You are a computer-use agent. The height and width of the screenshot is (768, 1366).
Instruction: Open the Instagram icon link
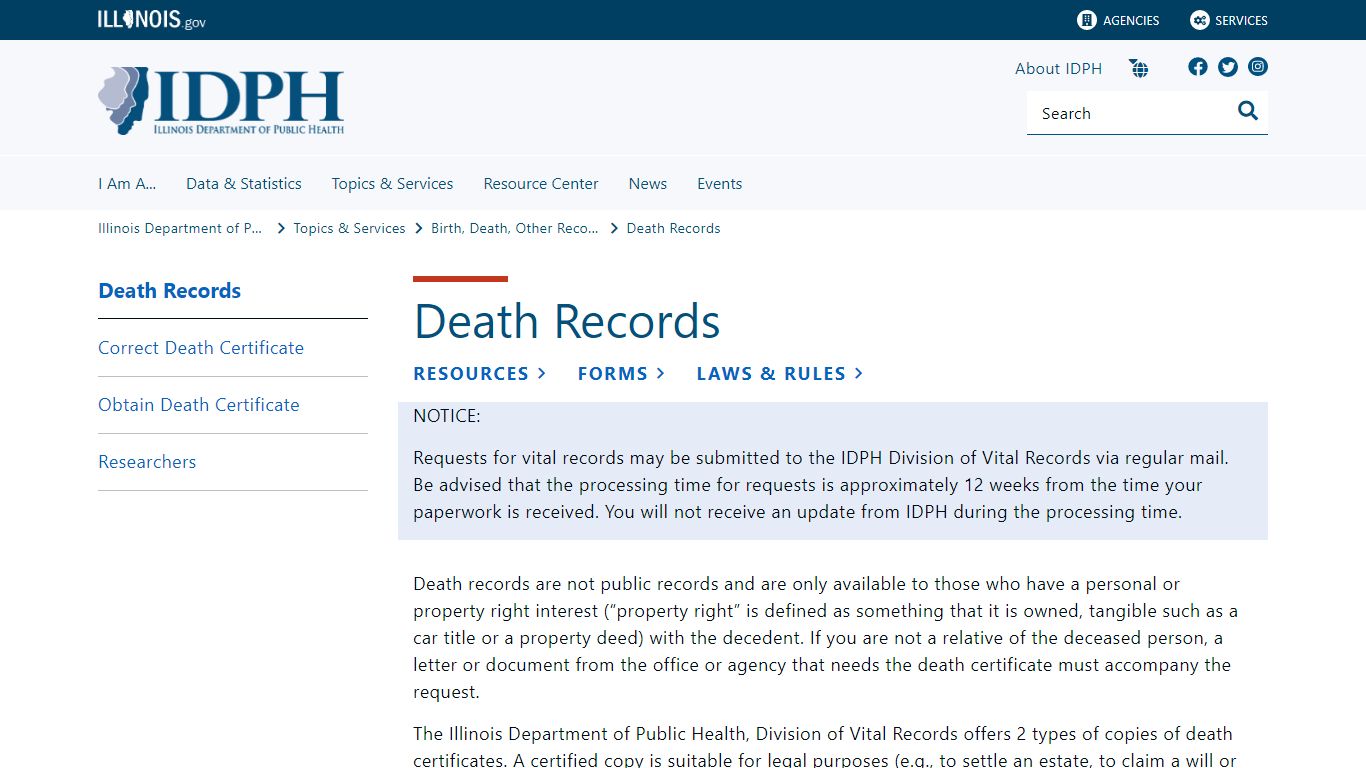(1258, 67)
